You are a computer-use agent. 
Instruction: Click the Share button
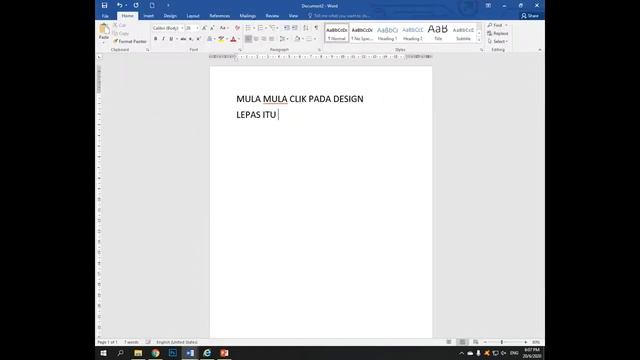[x=530, y=16]
